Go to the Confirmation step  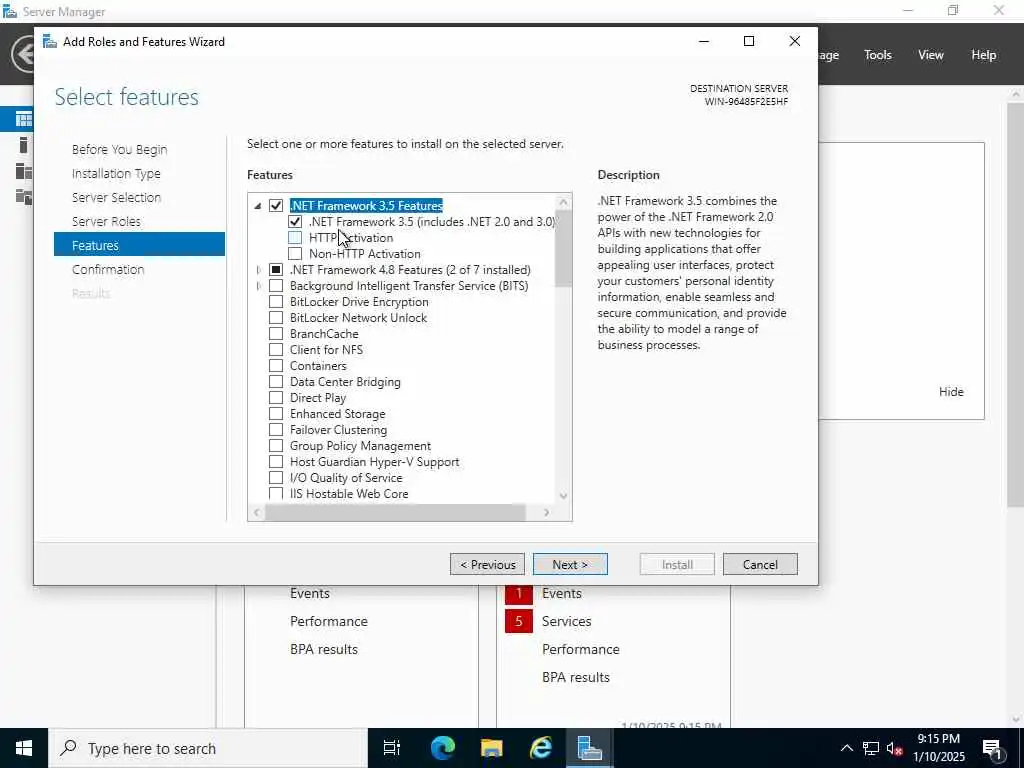[108, 269]
